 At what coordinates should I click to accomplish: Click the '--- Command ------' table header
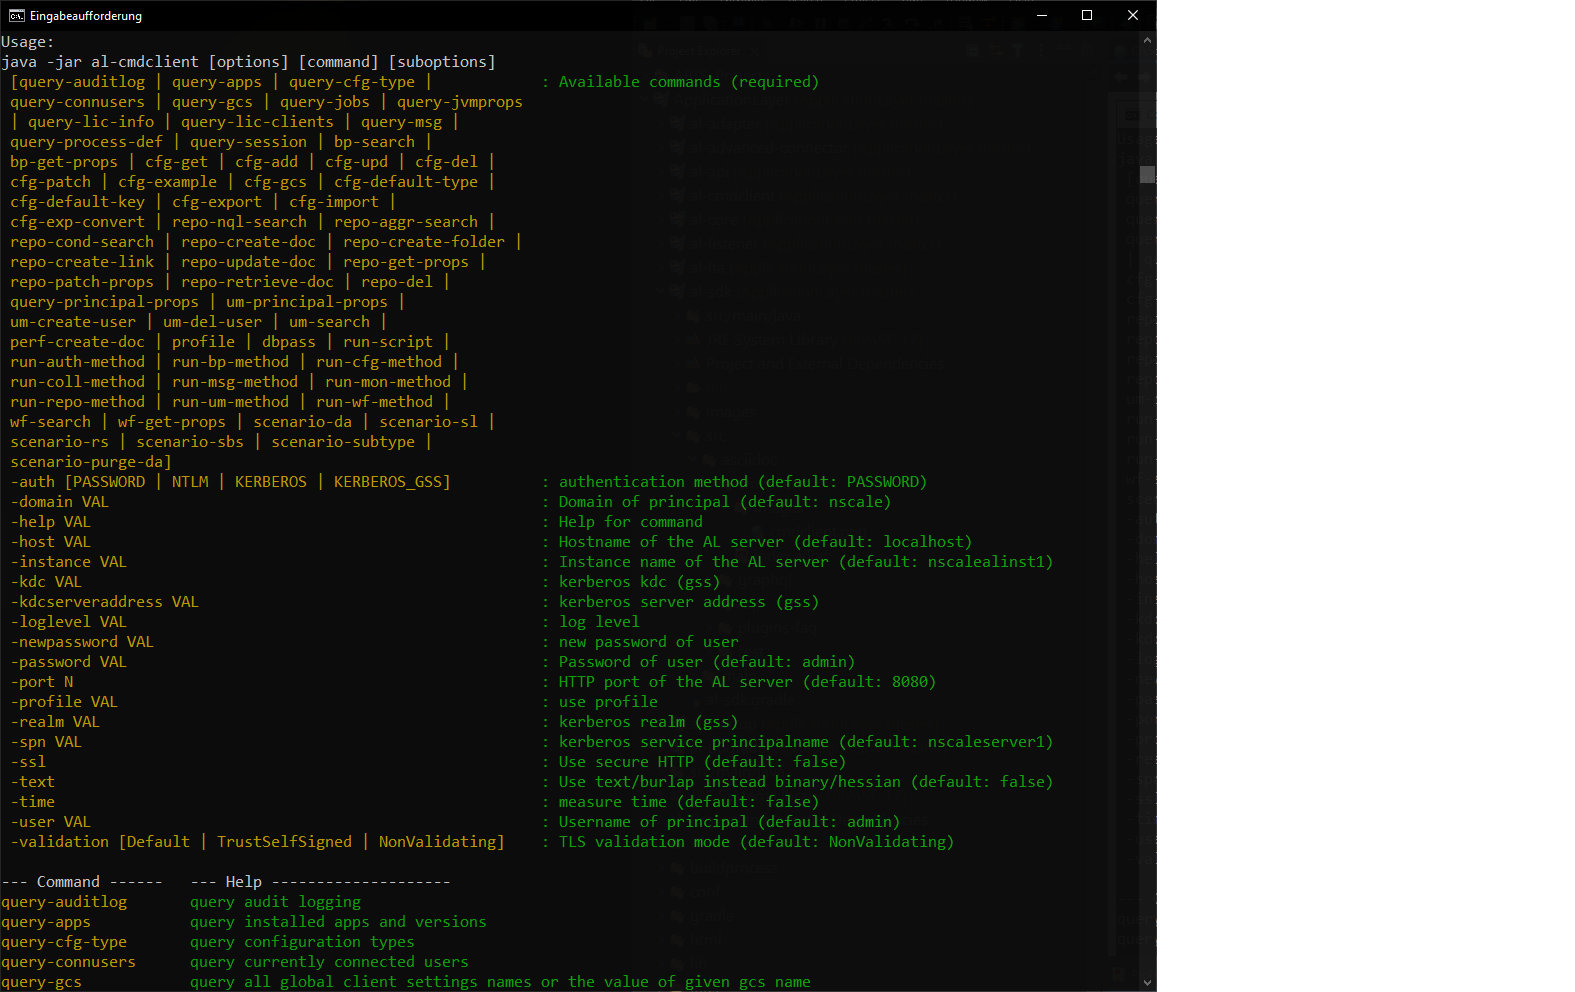81,882
